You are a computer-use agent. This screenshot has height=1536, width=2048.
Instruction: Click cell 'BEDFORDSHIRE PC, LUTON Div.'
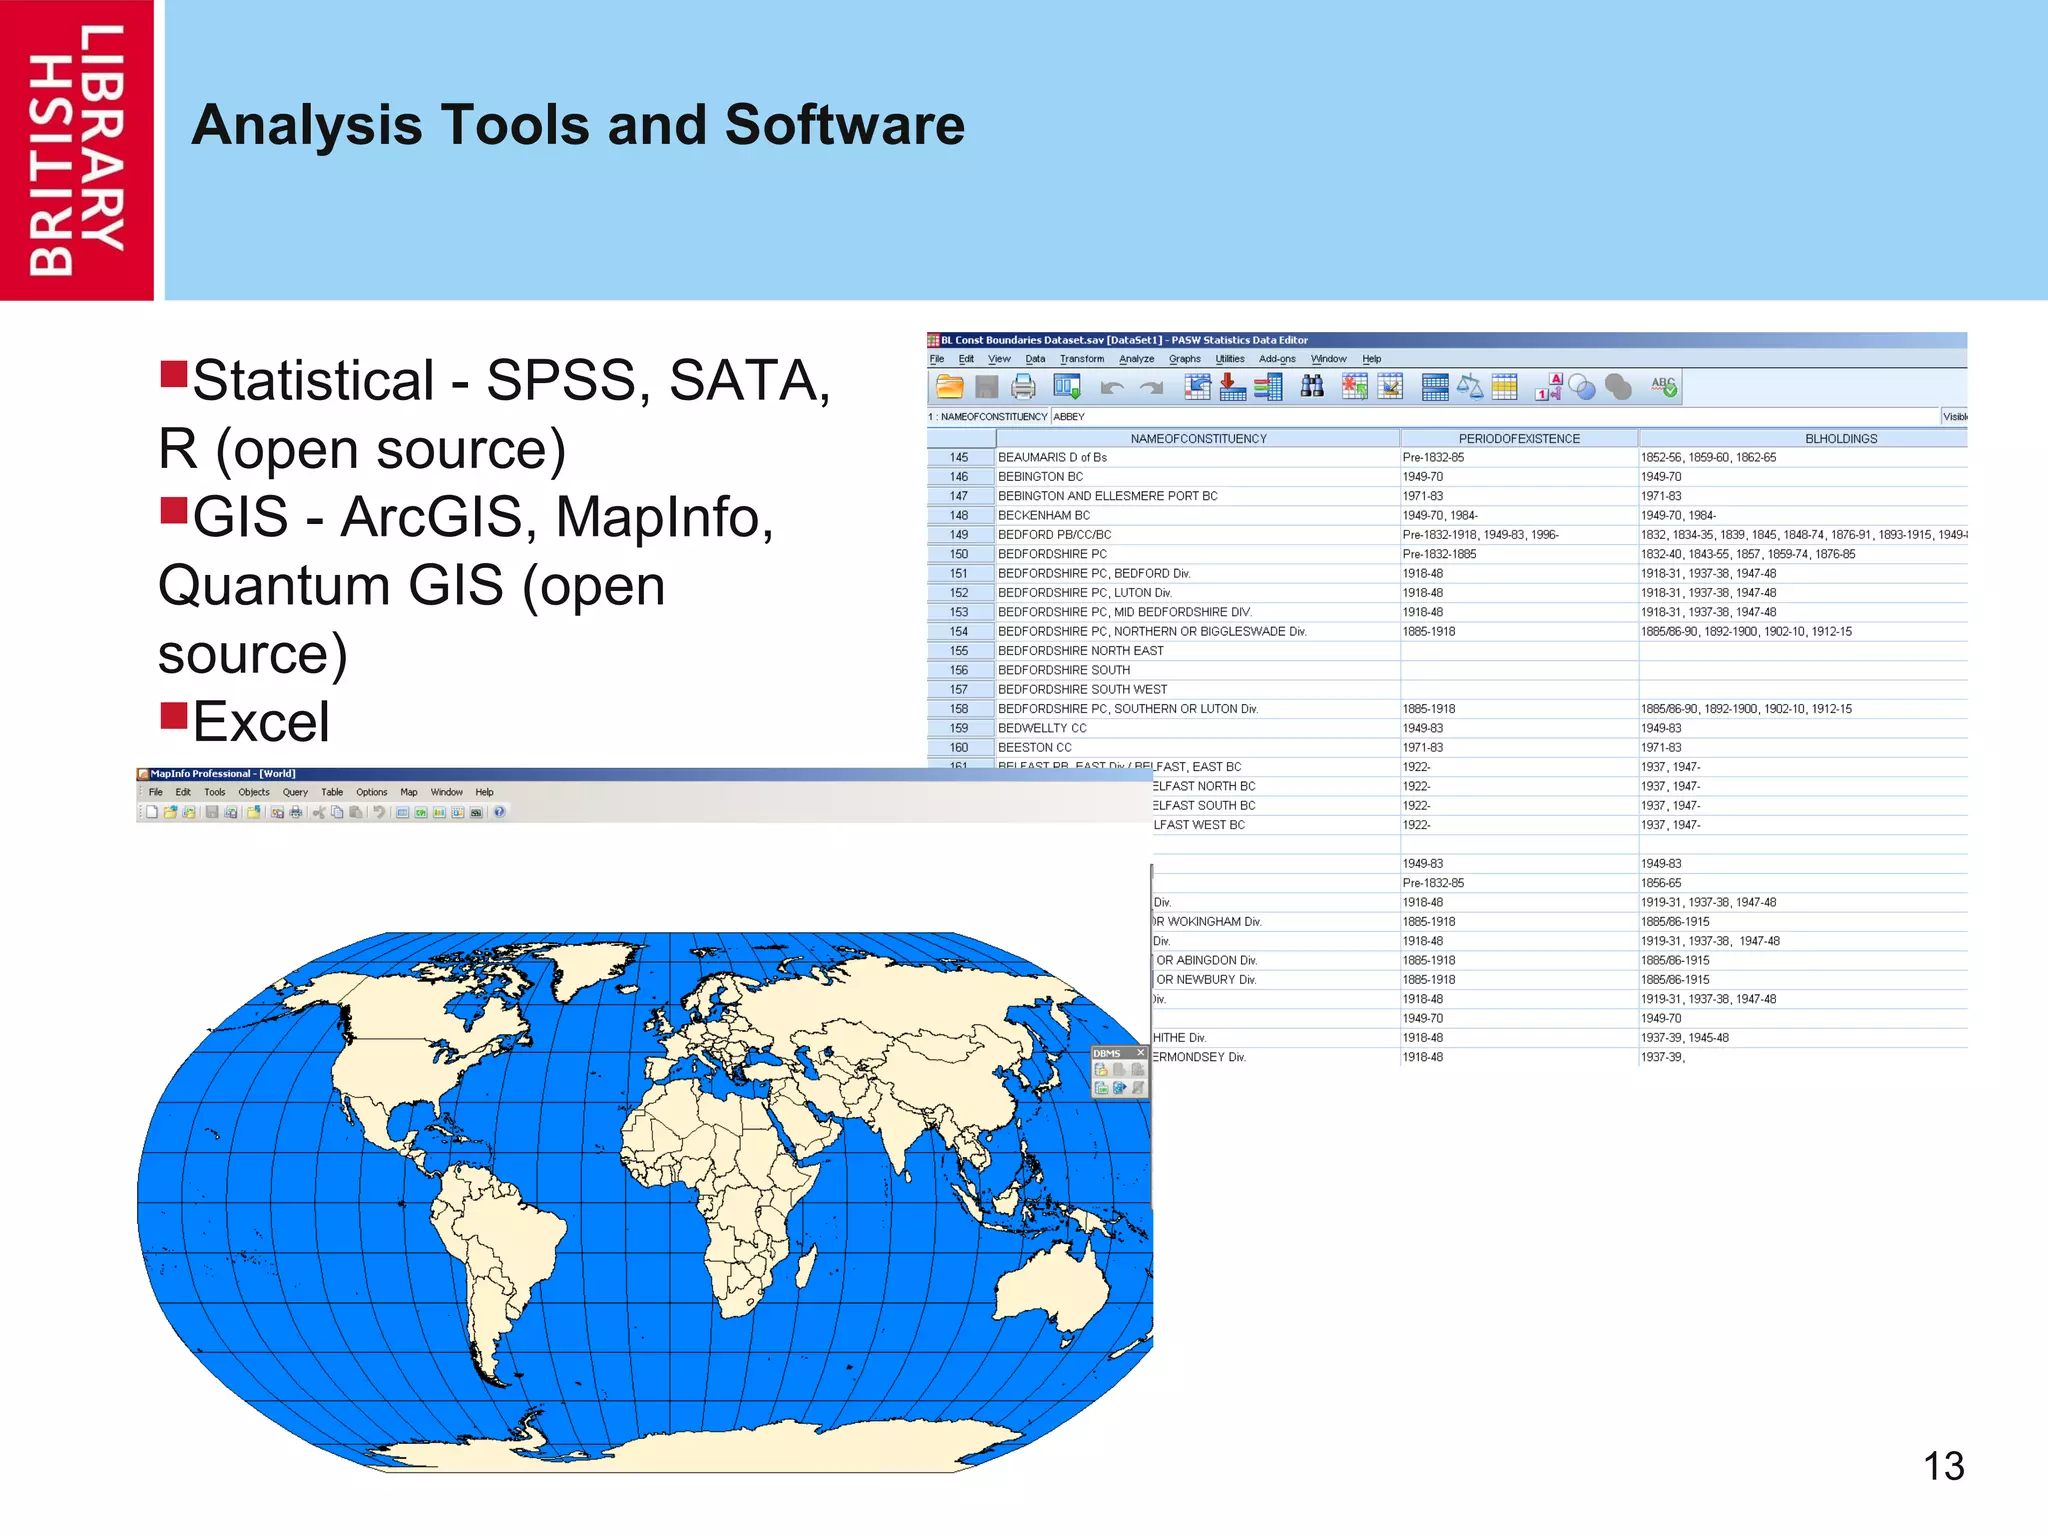1198,593
